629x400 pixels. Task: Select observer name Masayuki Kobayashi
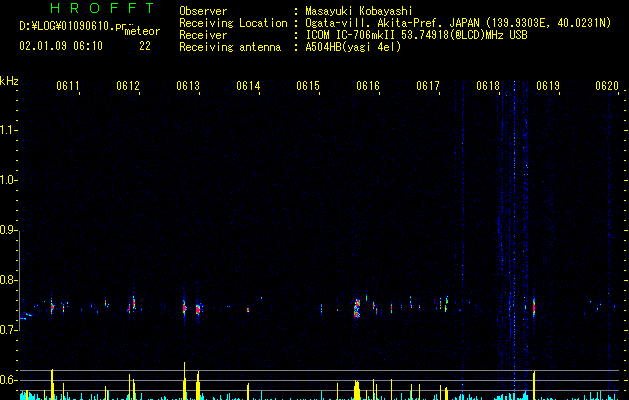(x=359, y=11)
